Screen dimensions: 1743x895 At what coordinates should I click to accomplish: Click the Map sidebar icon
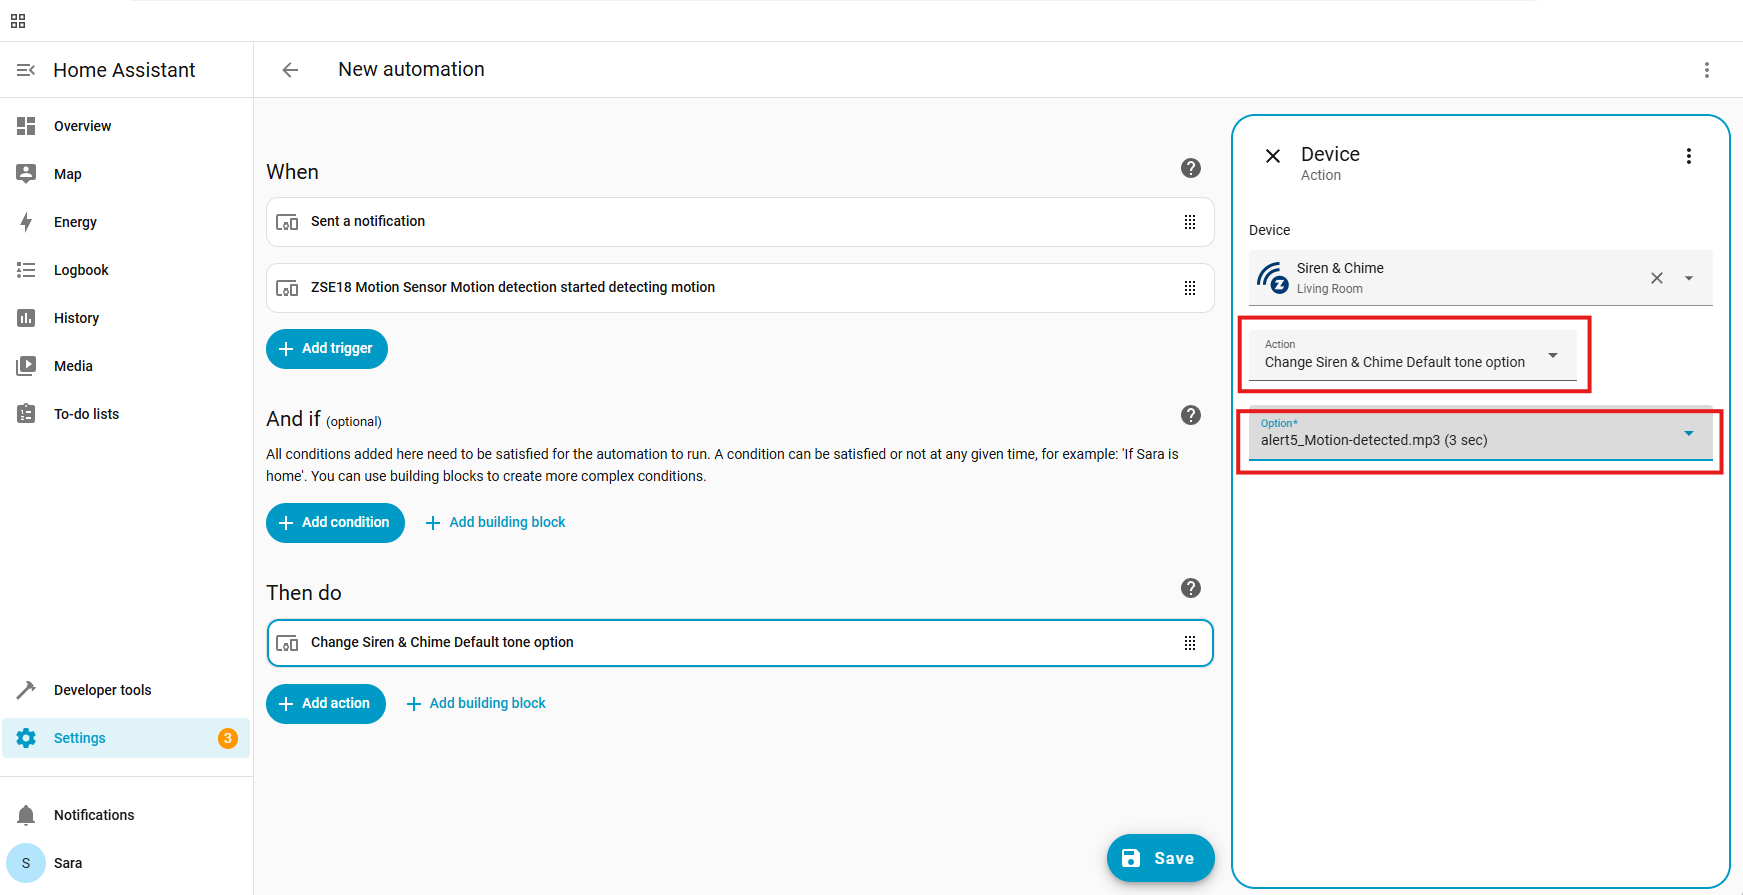pos(26,174)
